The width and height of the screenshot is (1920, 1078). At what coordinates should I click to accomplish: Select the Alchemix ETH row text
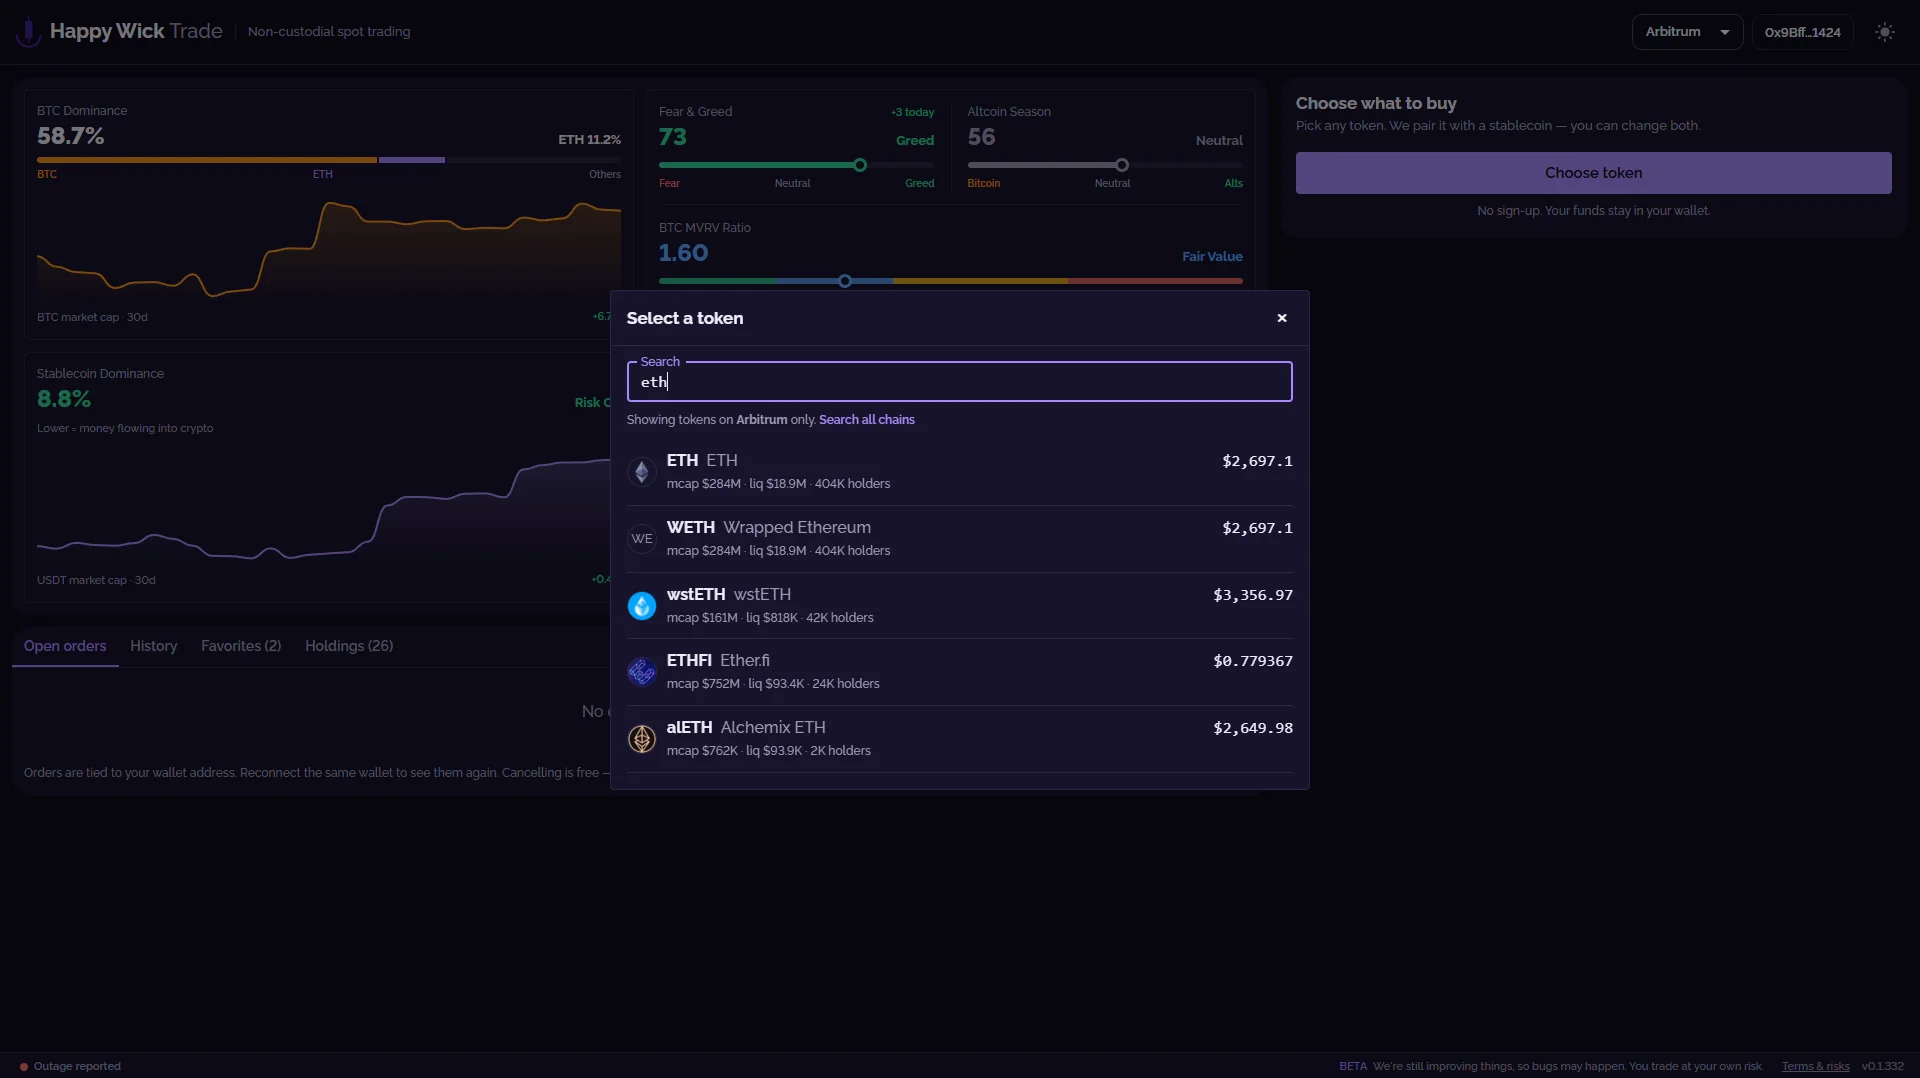click(x=746, y=728)
